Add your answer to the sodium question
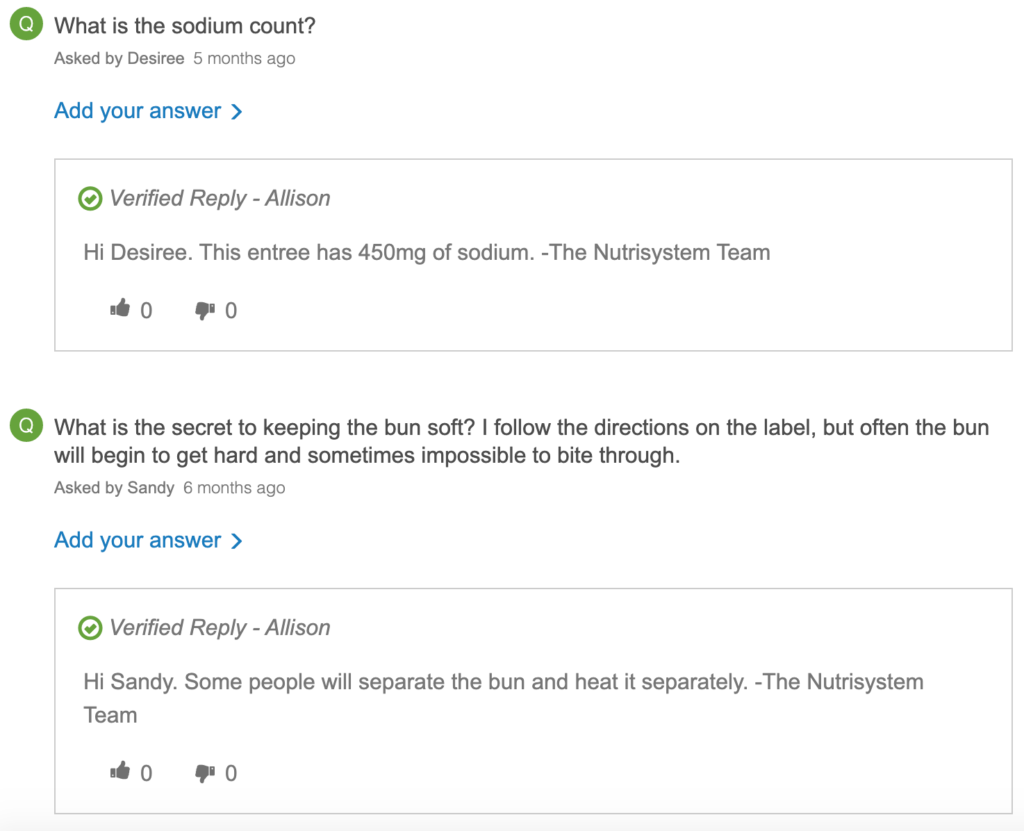Image resolution: width=1024 pixels, height=831 pixels. pyautogui.click(x=137, y=111)
